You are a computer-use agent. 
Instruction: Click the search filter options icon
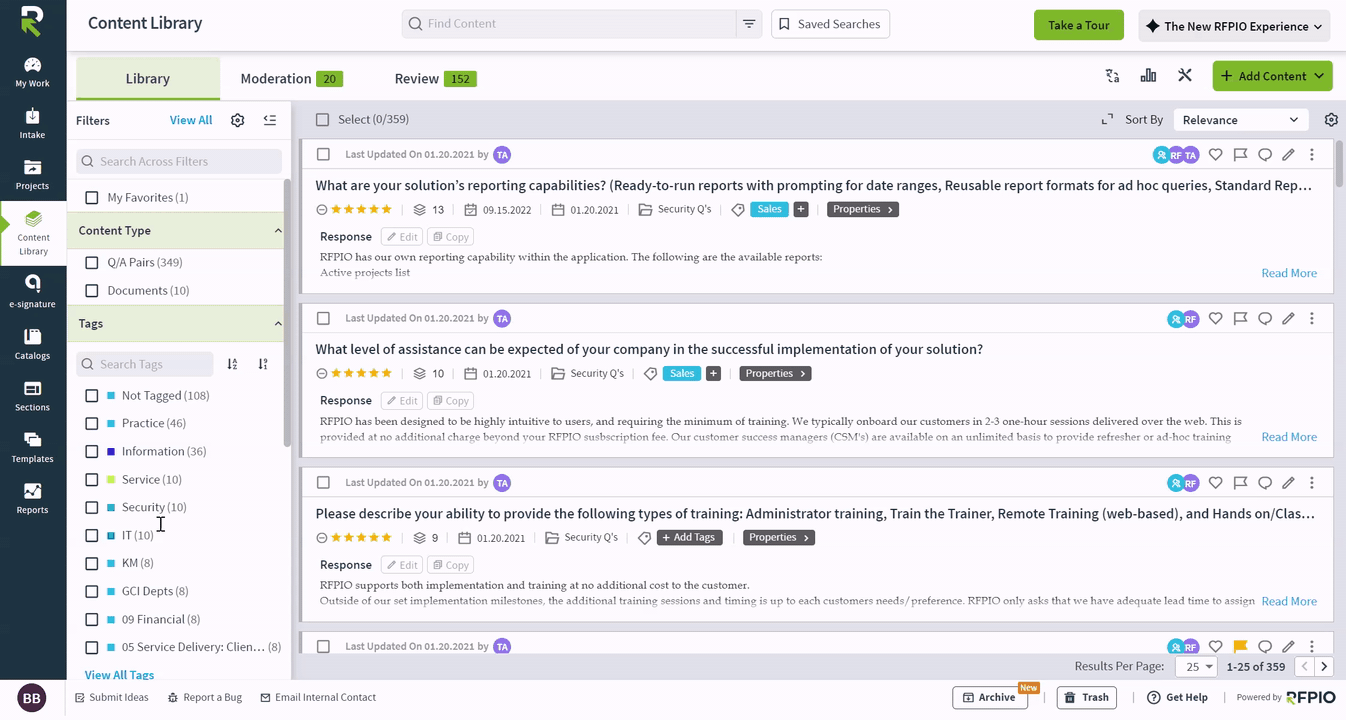pyautogui.click(x=749, y=24)
